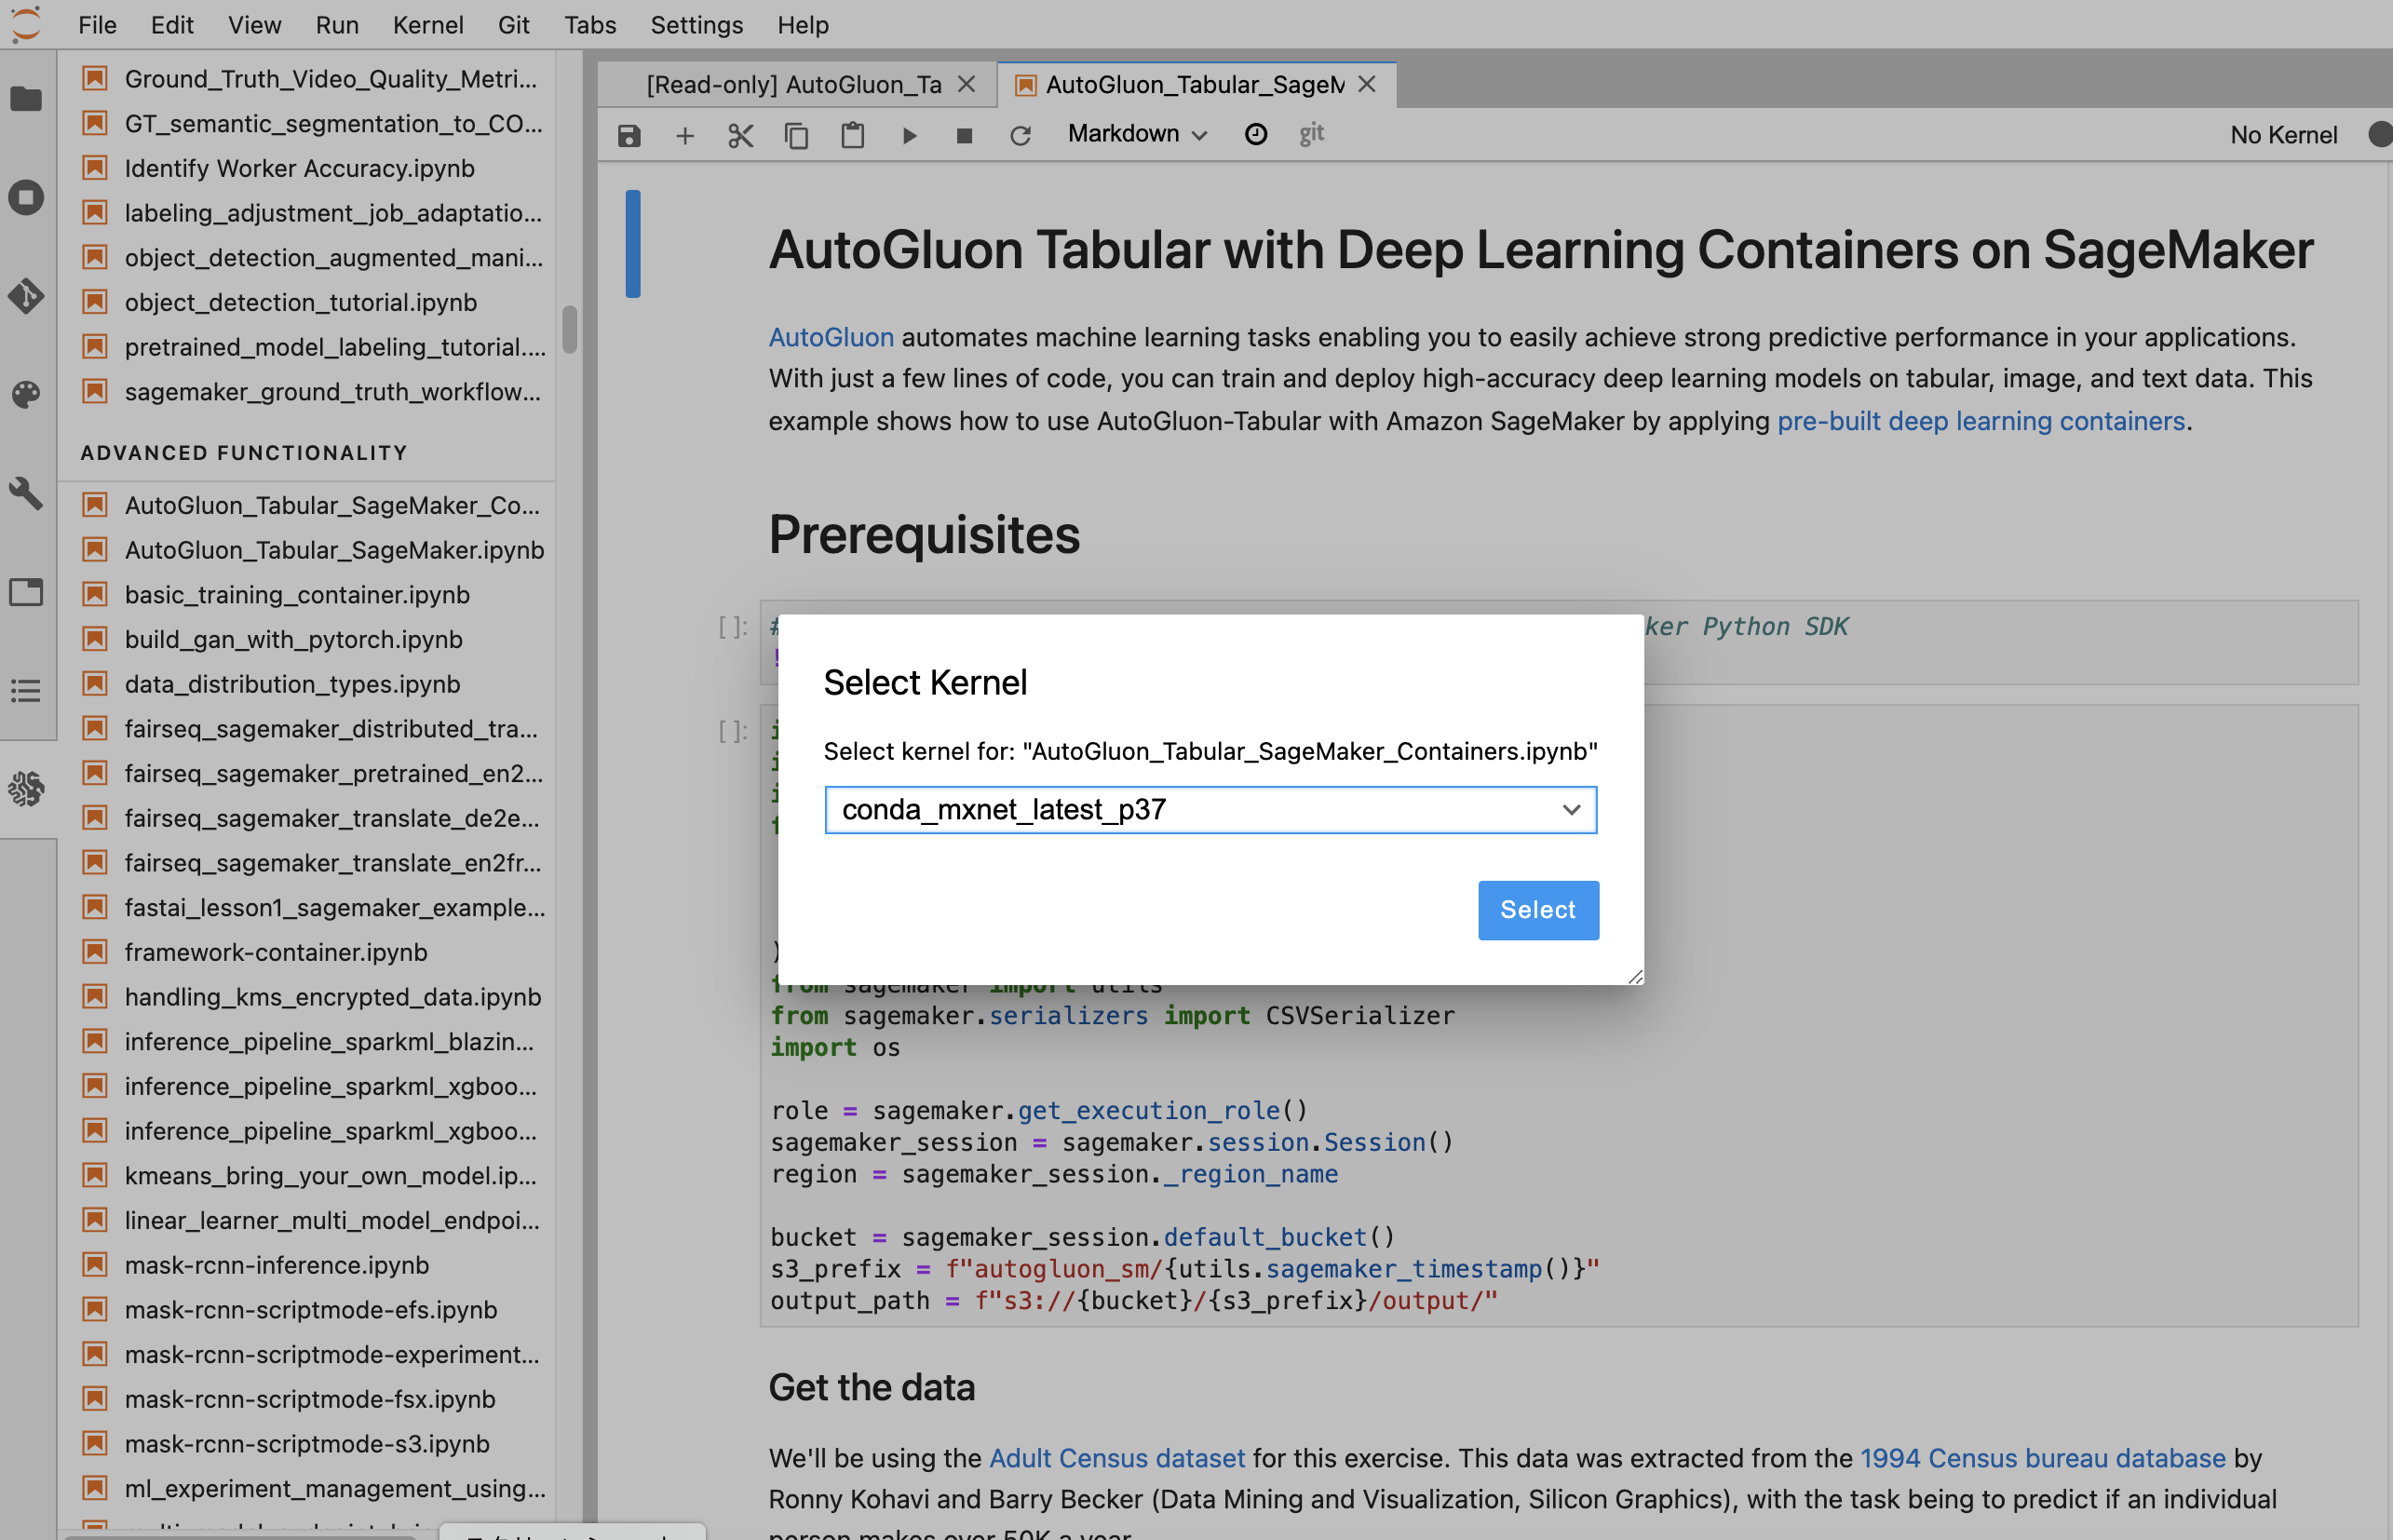Open the Kernel menu
This screenshot has height=1540, width=2393.
(427, 25)
